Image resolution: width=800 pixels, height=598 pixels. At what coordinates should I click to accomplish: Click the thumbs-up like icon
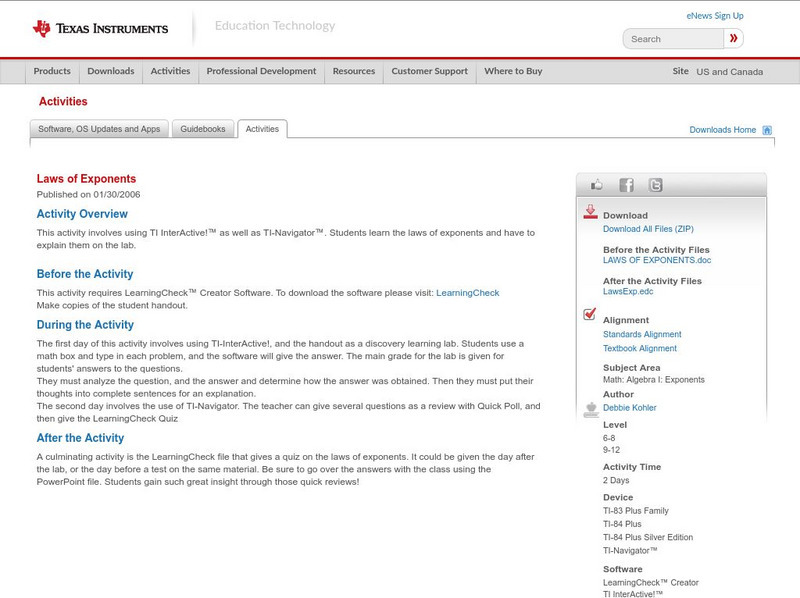[596, 184]
